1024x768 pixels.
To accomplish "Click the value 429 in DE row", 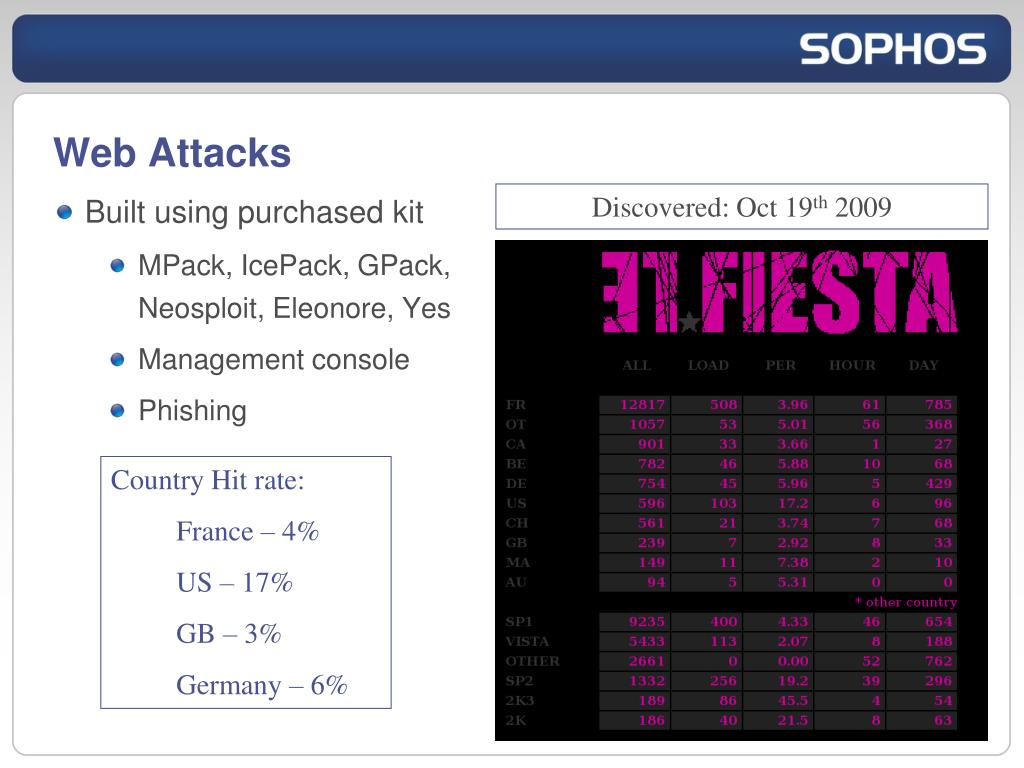I will [938, 484].
